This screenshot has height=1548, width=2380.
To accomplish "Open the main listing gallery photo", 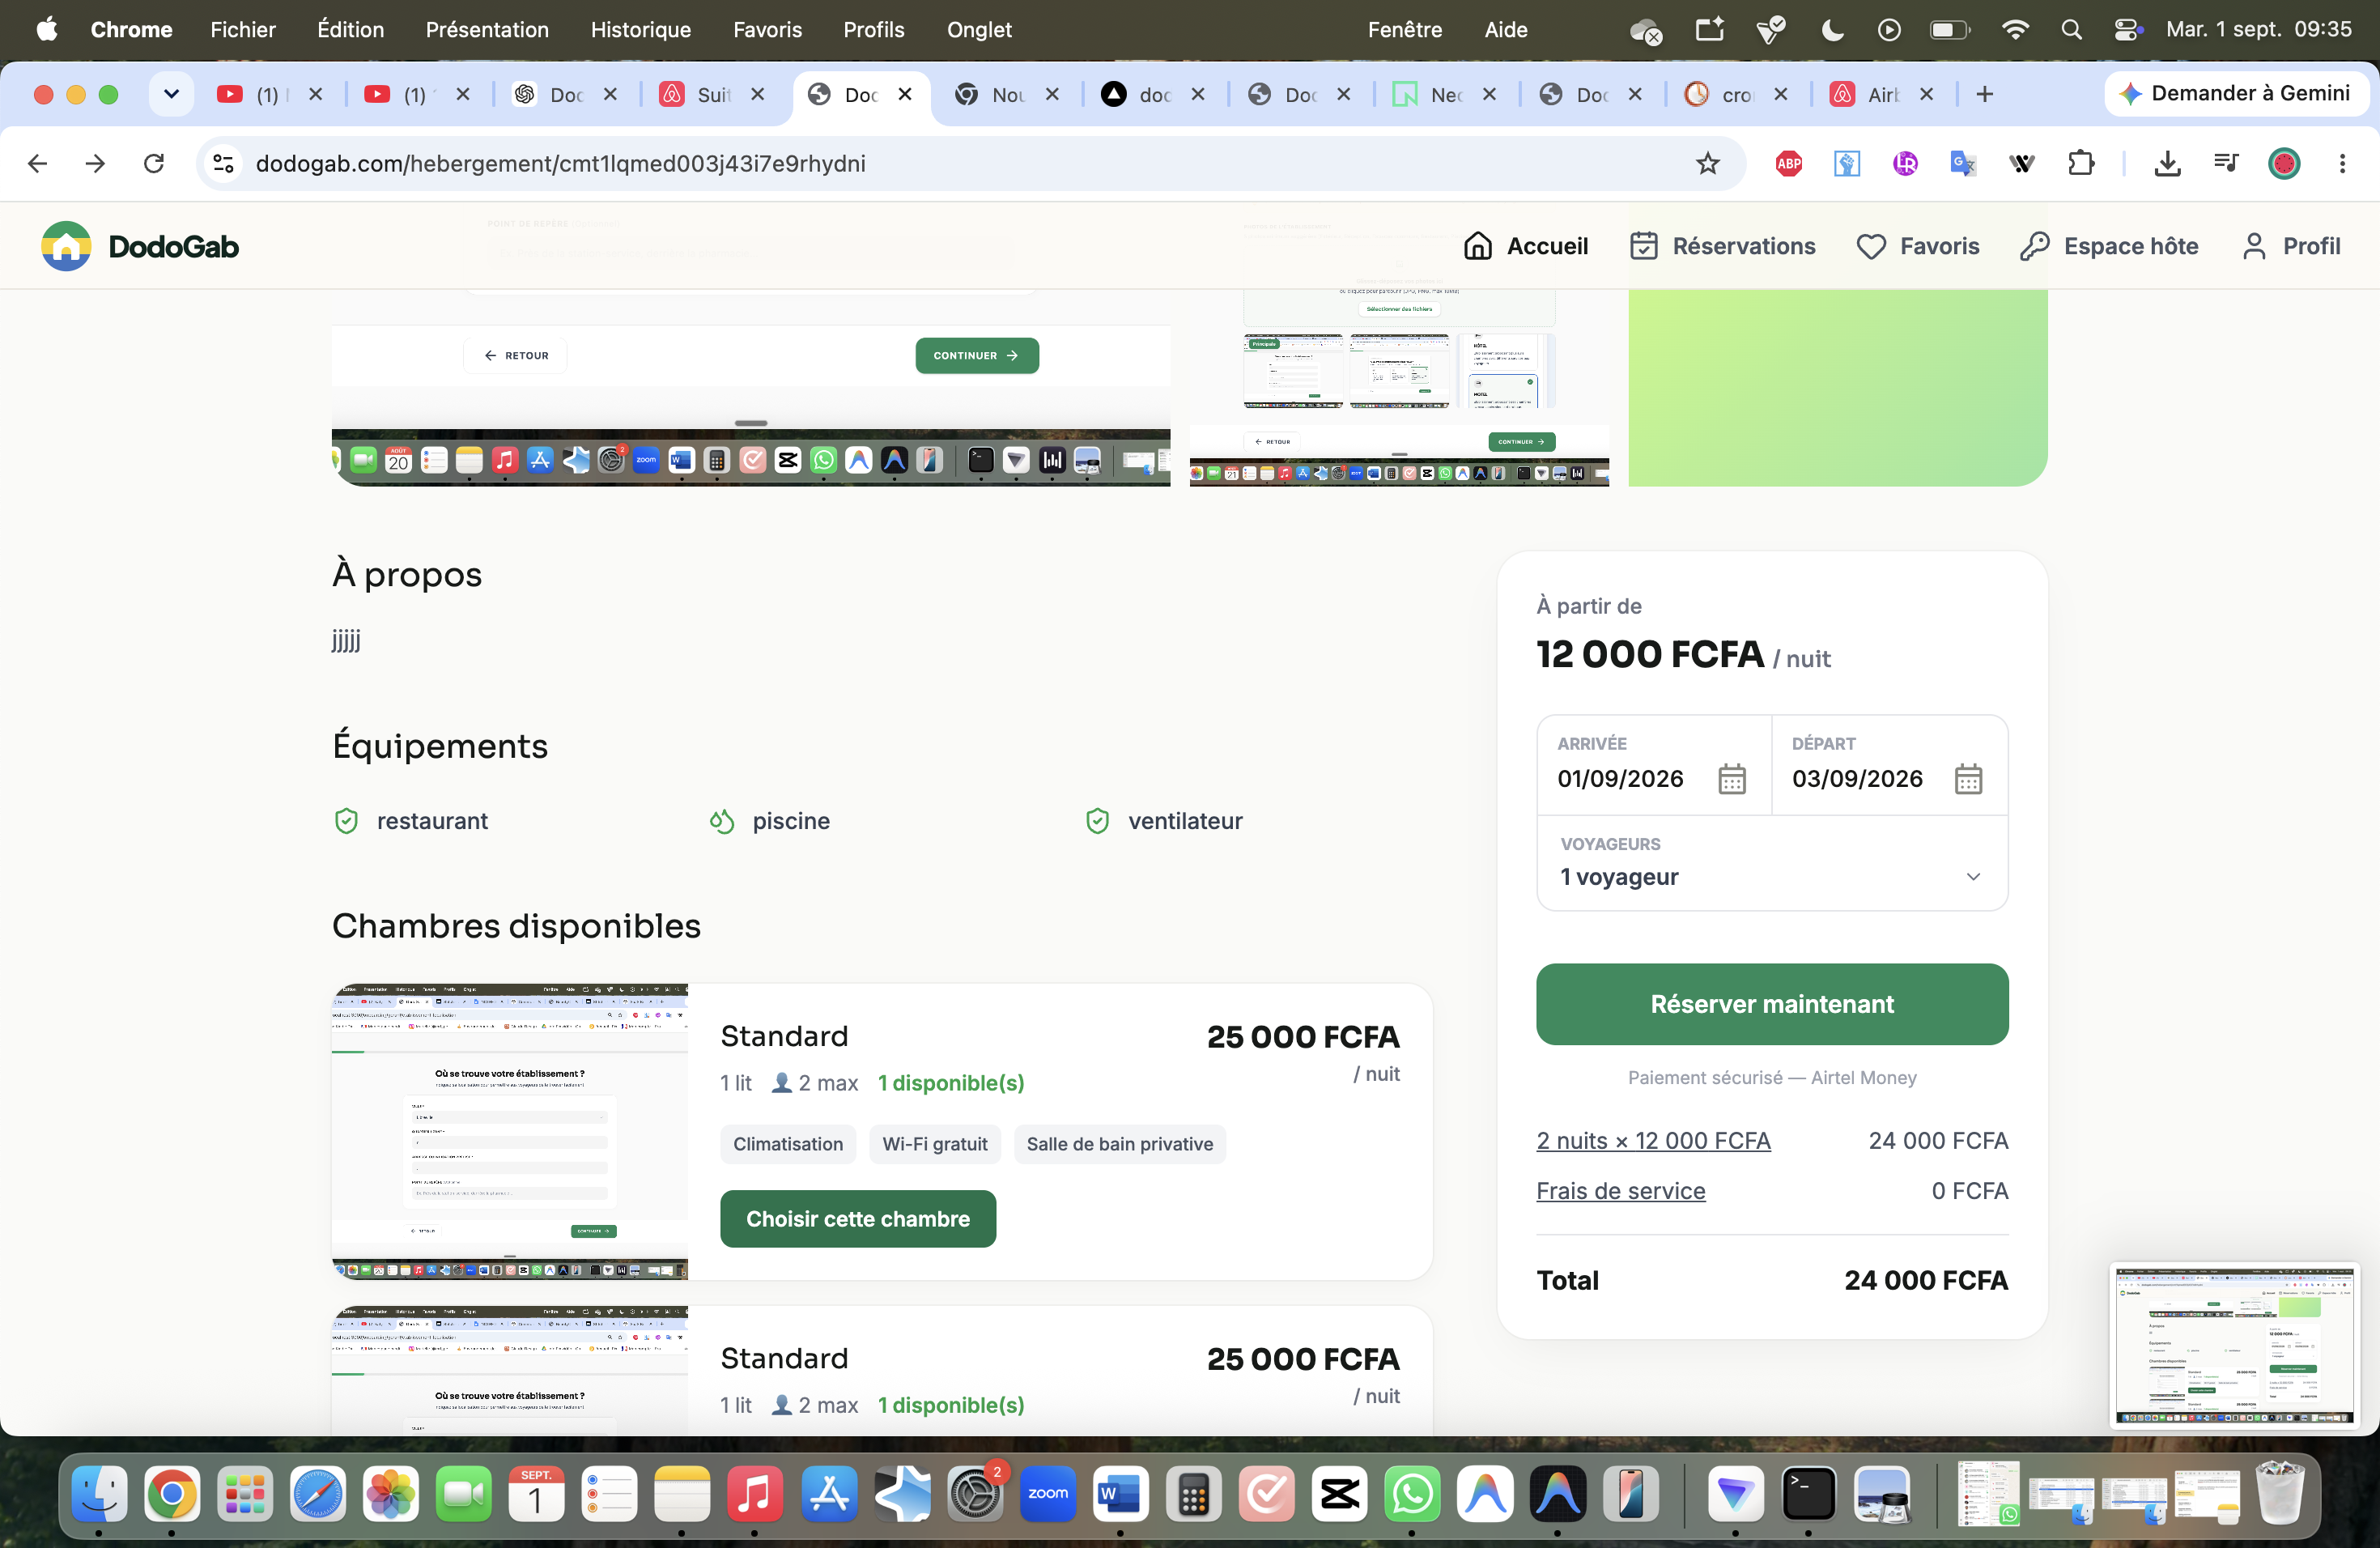I will 751,388.
